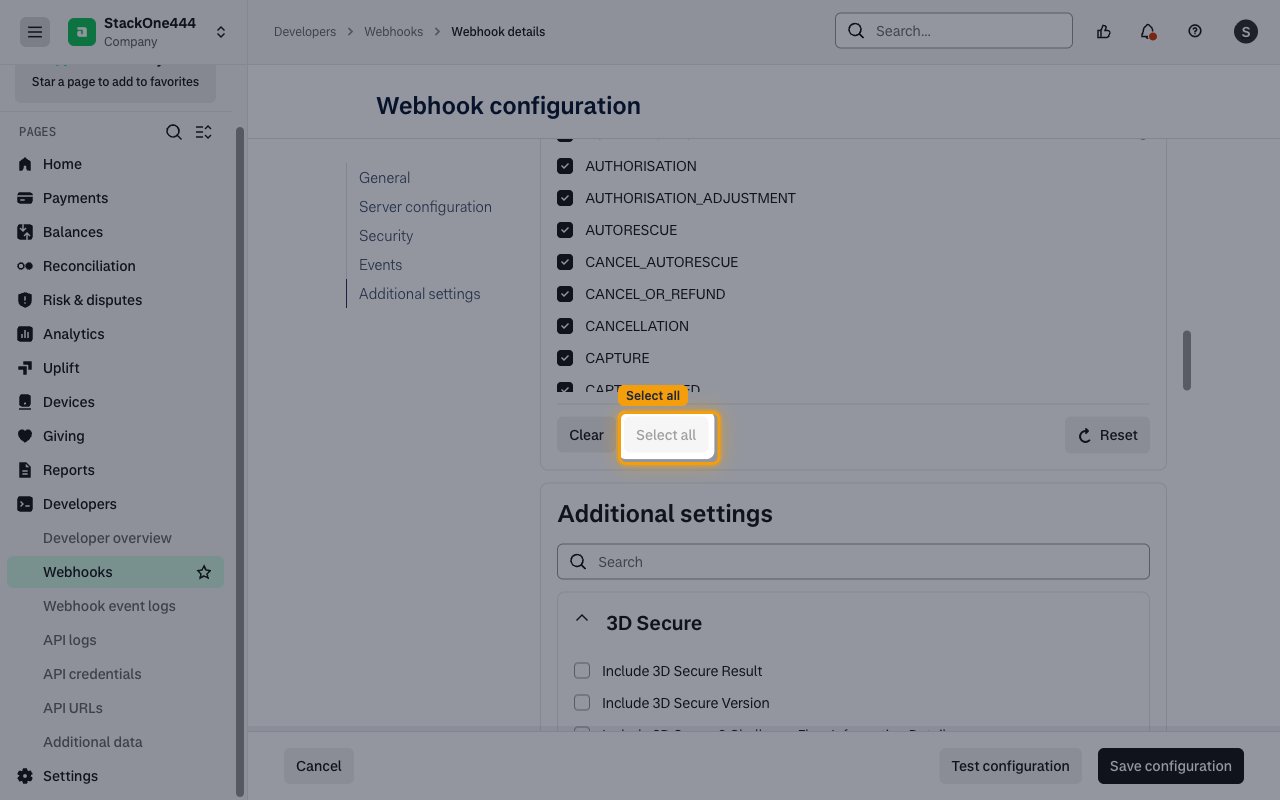Screen dimensions: 1280x800
Task: Uncheck the AUTHORISATION event checkbox
Action: [x=565, y=166]
